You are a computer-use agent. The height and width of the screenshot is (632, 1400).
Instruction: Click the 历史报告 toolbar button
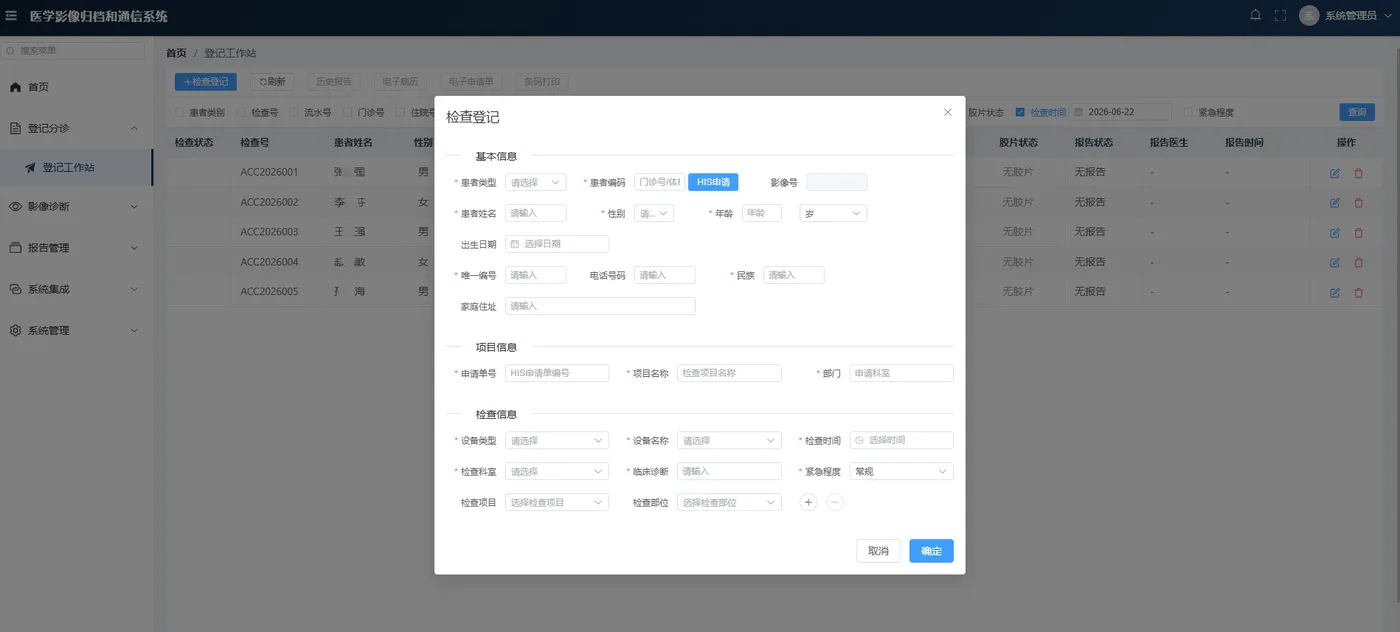(x=334, y=82)
